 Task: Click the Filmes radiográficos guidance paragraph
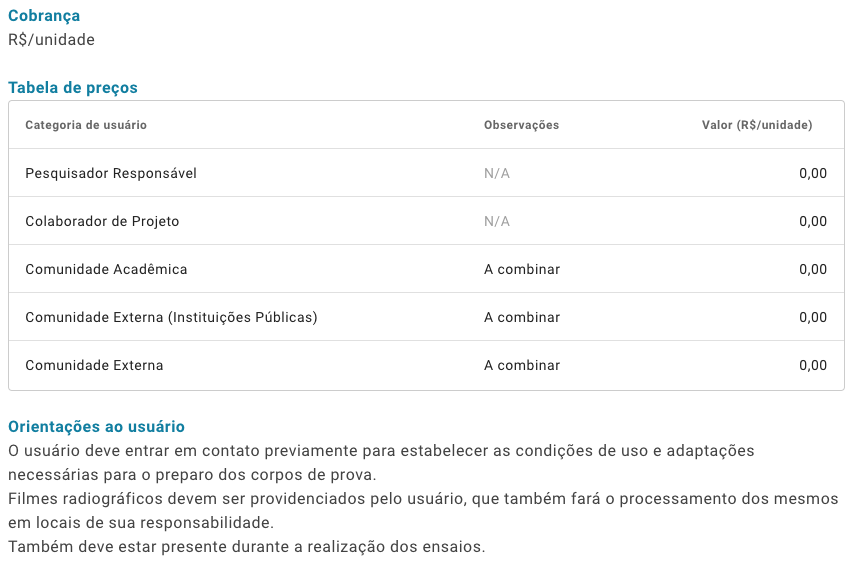point(423,511)
